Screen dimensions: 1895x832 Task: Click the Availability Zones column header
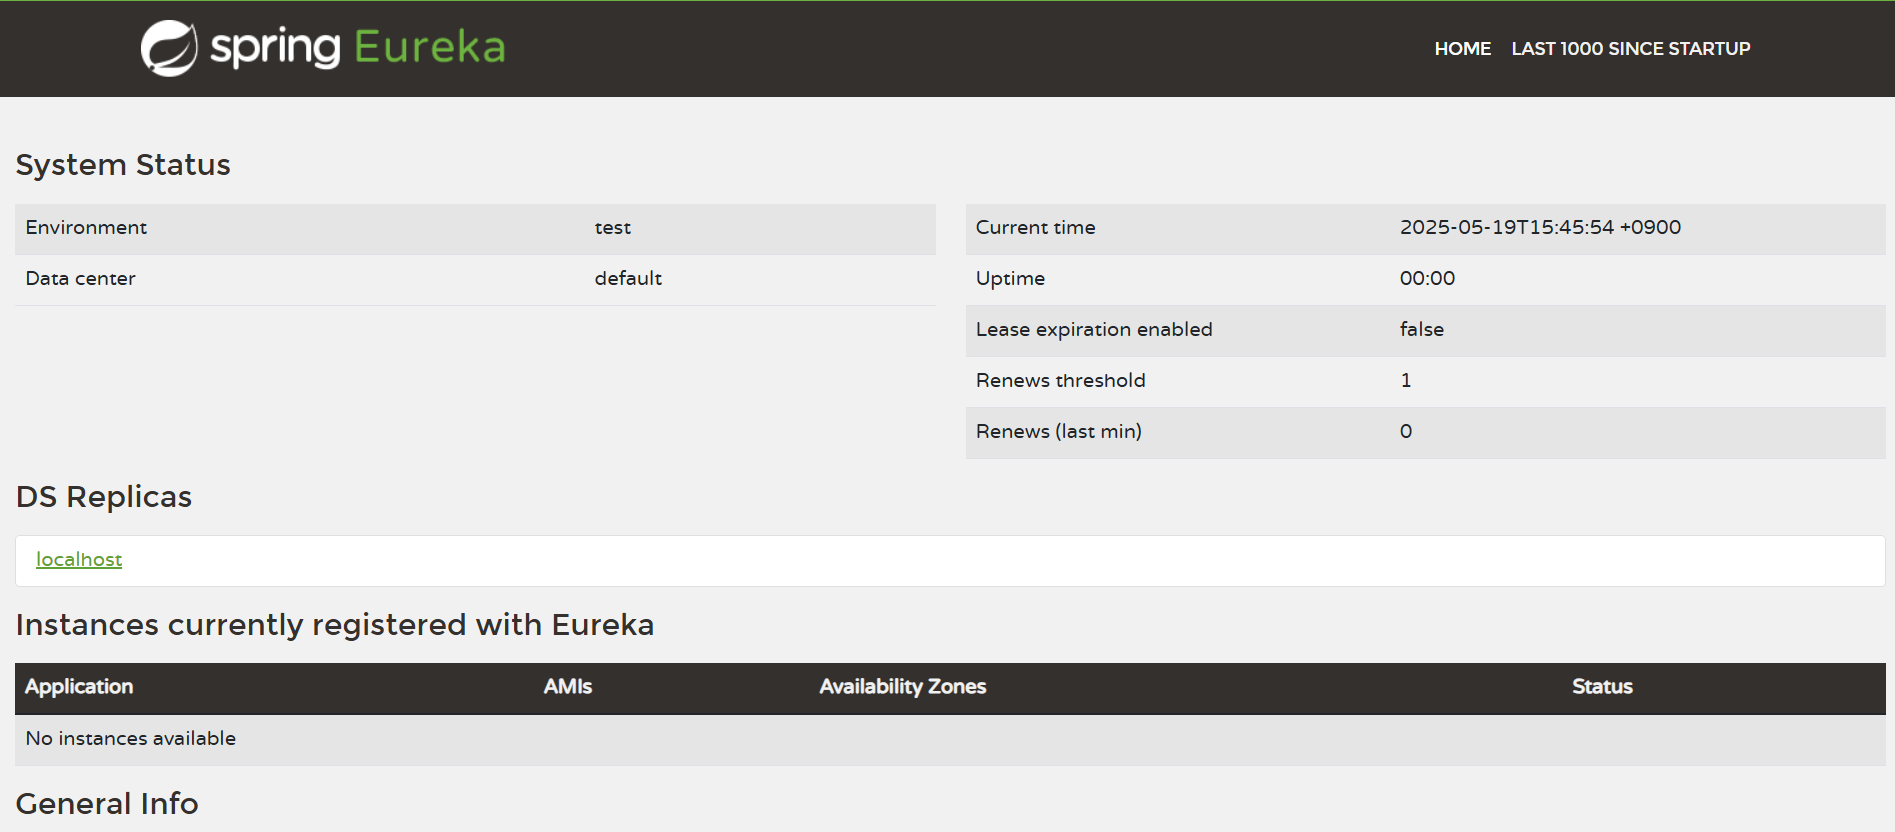point(902,686)
